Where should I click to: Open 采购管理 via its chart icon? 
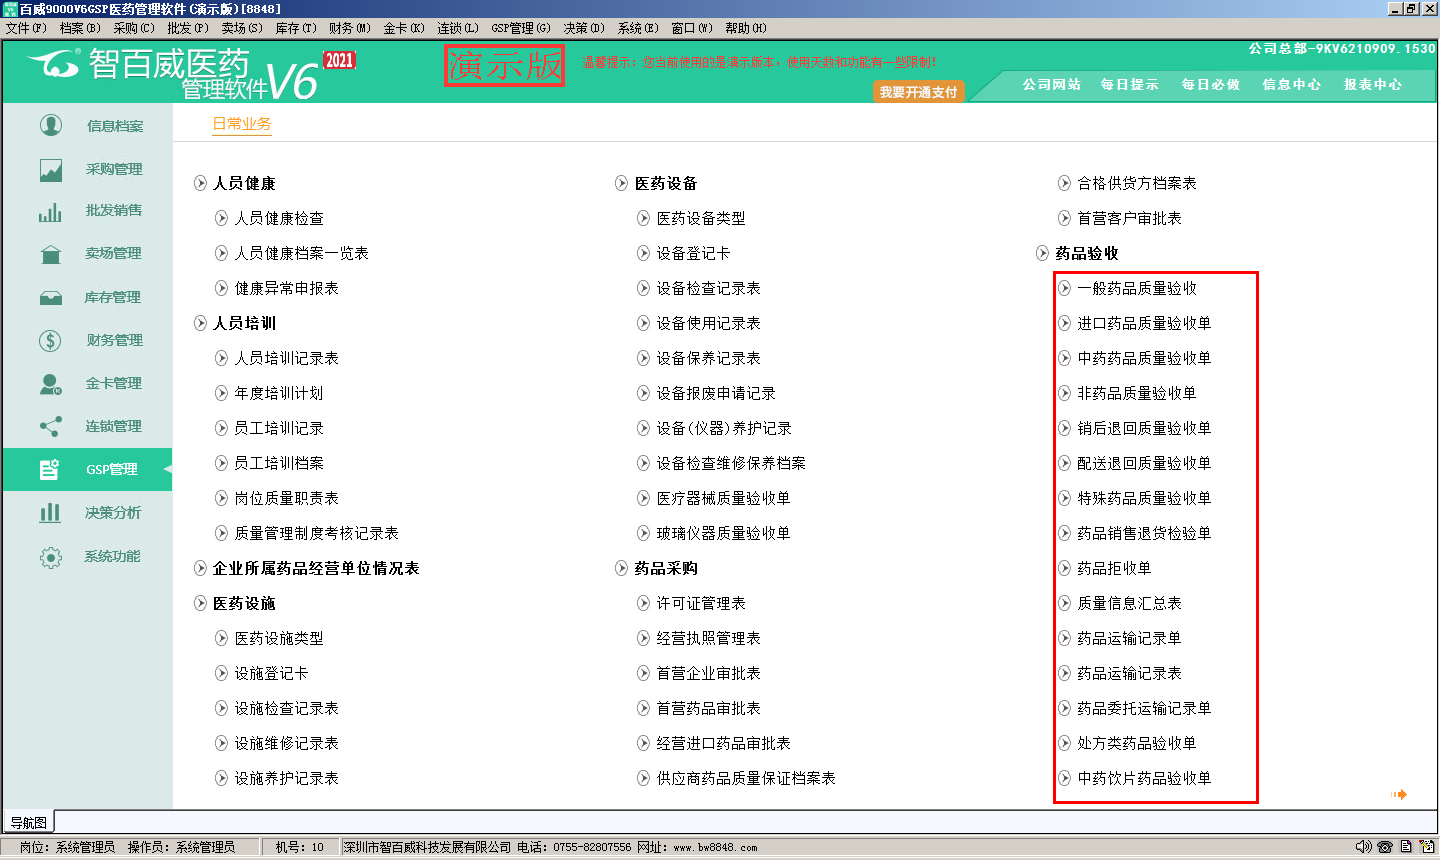[51, 170]
